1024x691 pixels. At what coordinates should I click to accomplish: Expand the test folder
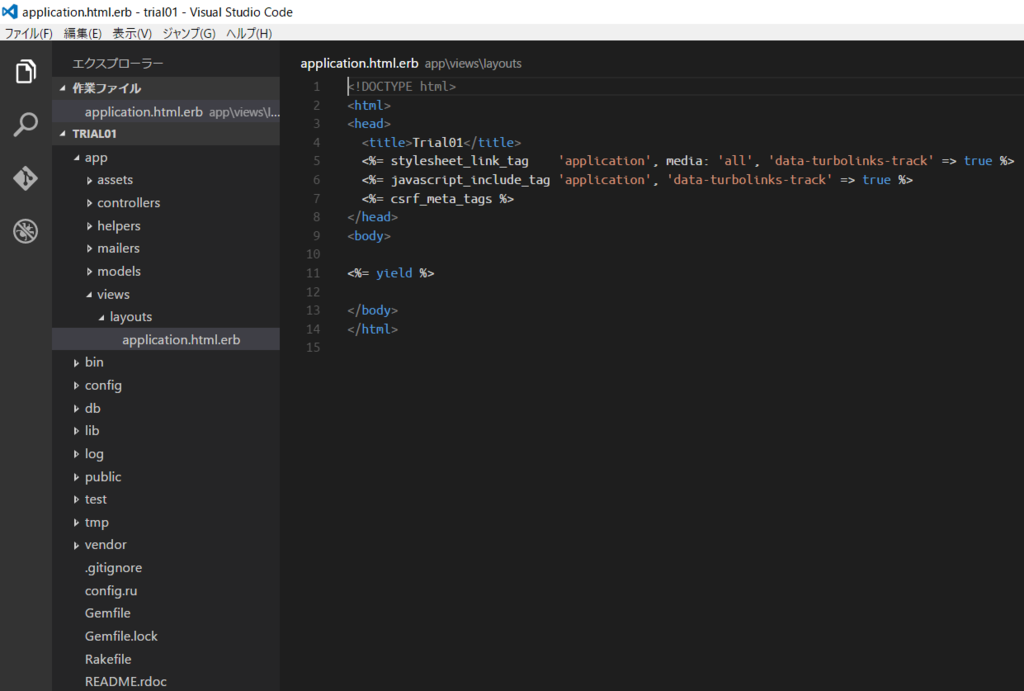click(x=76, y=500)
